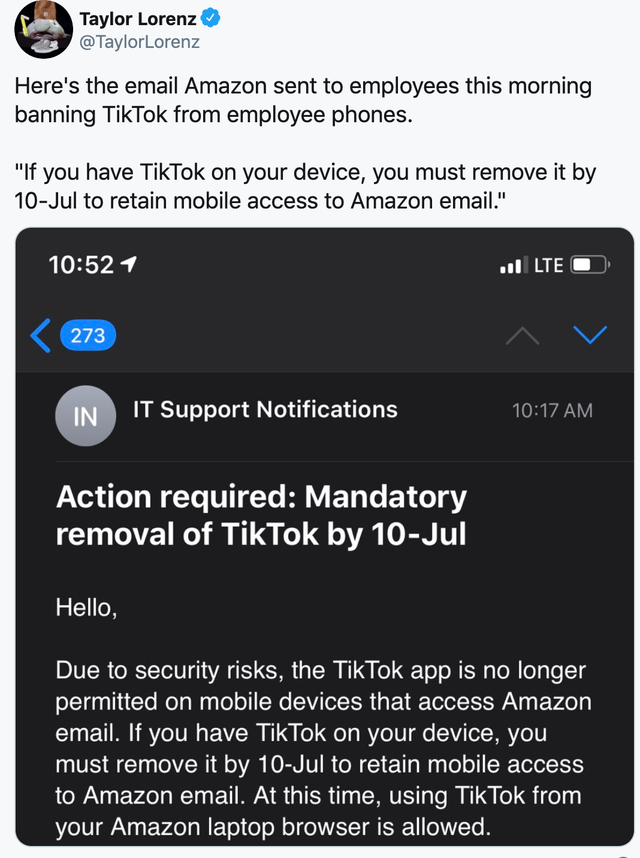The width and height of the screenshot is (640, 858).
Task: Select the IT Support Notifications sender name
Action: (x=265, y=409)
